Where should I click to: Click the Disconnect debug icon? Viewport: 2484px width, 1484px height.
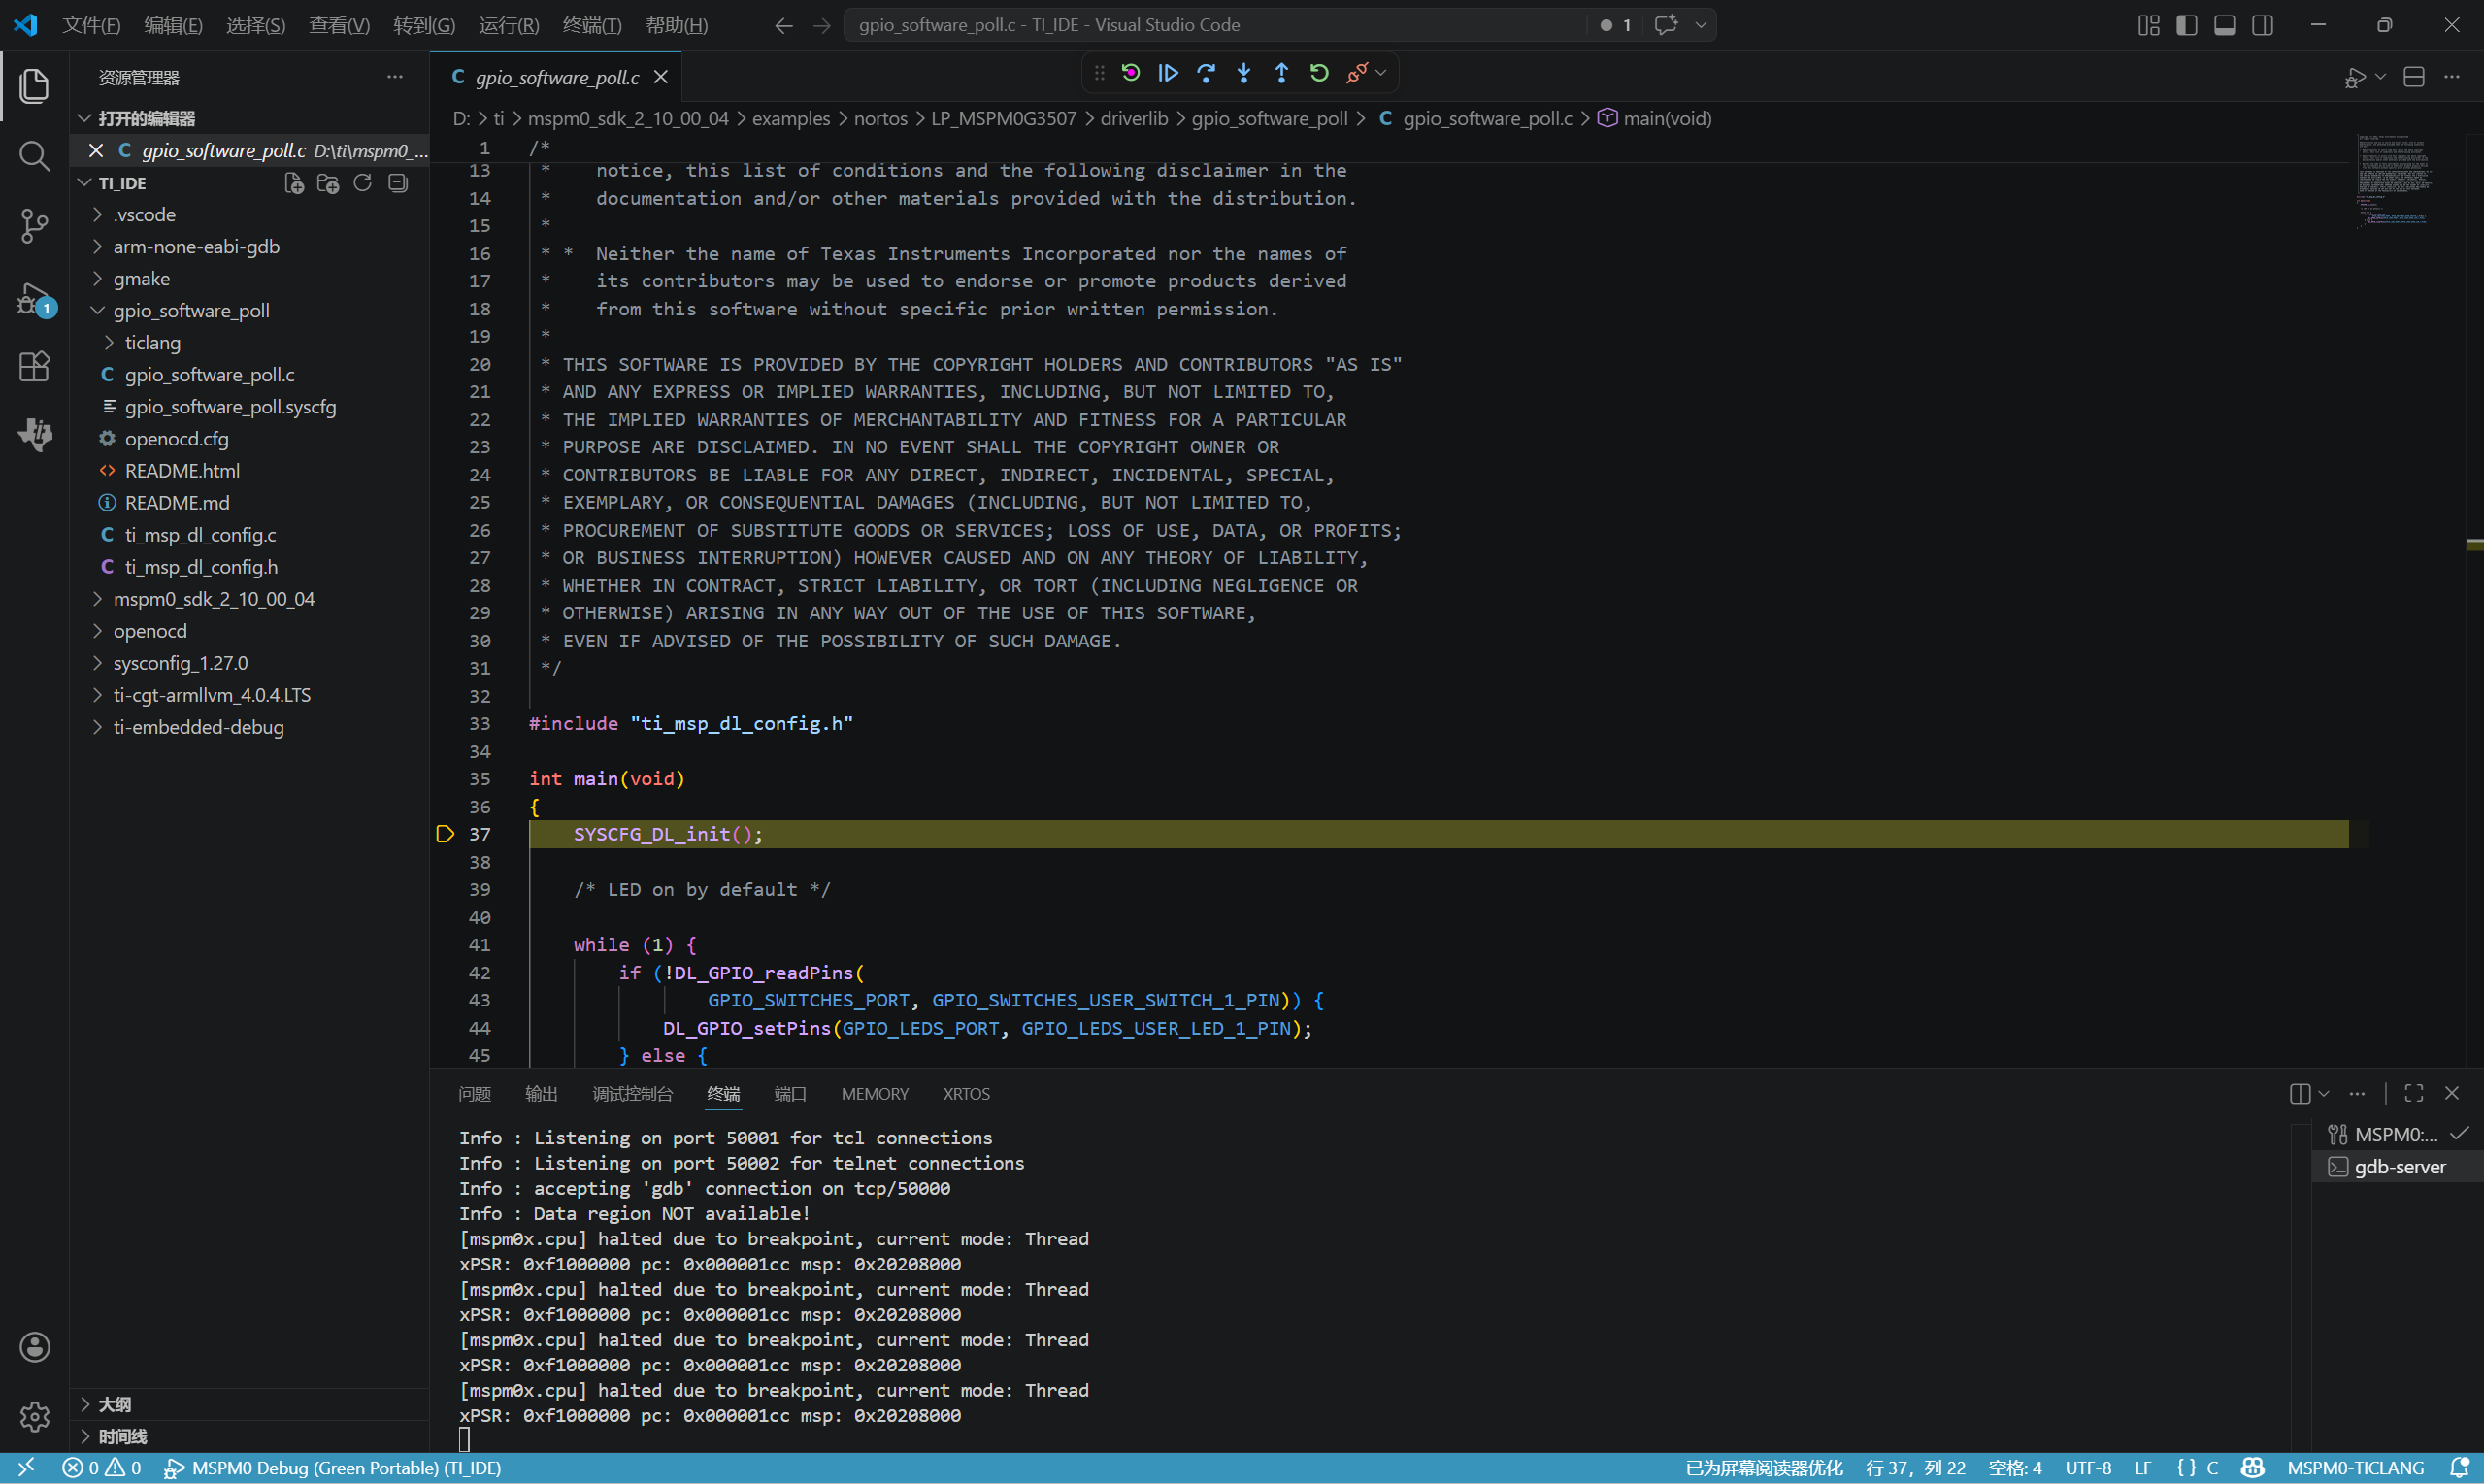pyautogui.click(x=1356, y=73)
